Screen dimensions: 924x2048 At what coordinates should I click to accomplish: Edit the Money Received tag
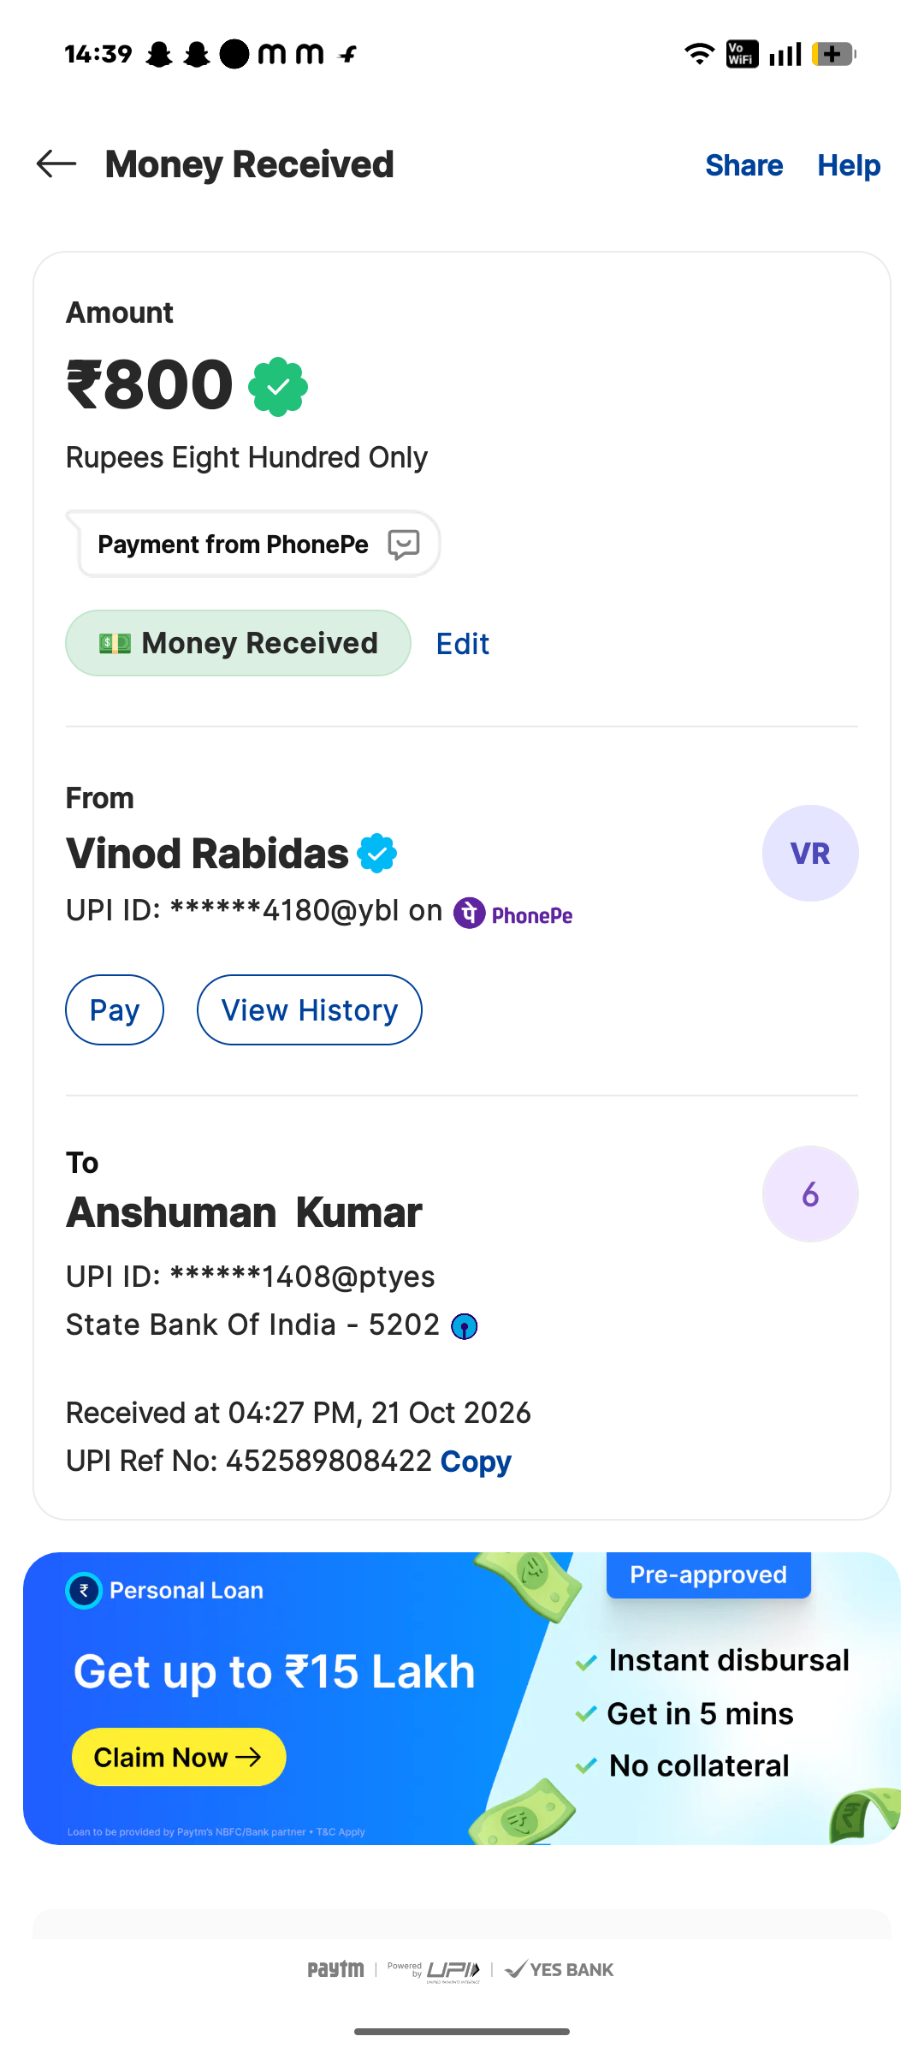coord(462,644)
